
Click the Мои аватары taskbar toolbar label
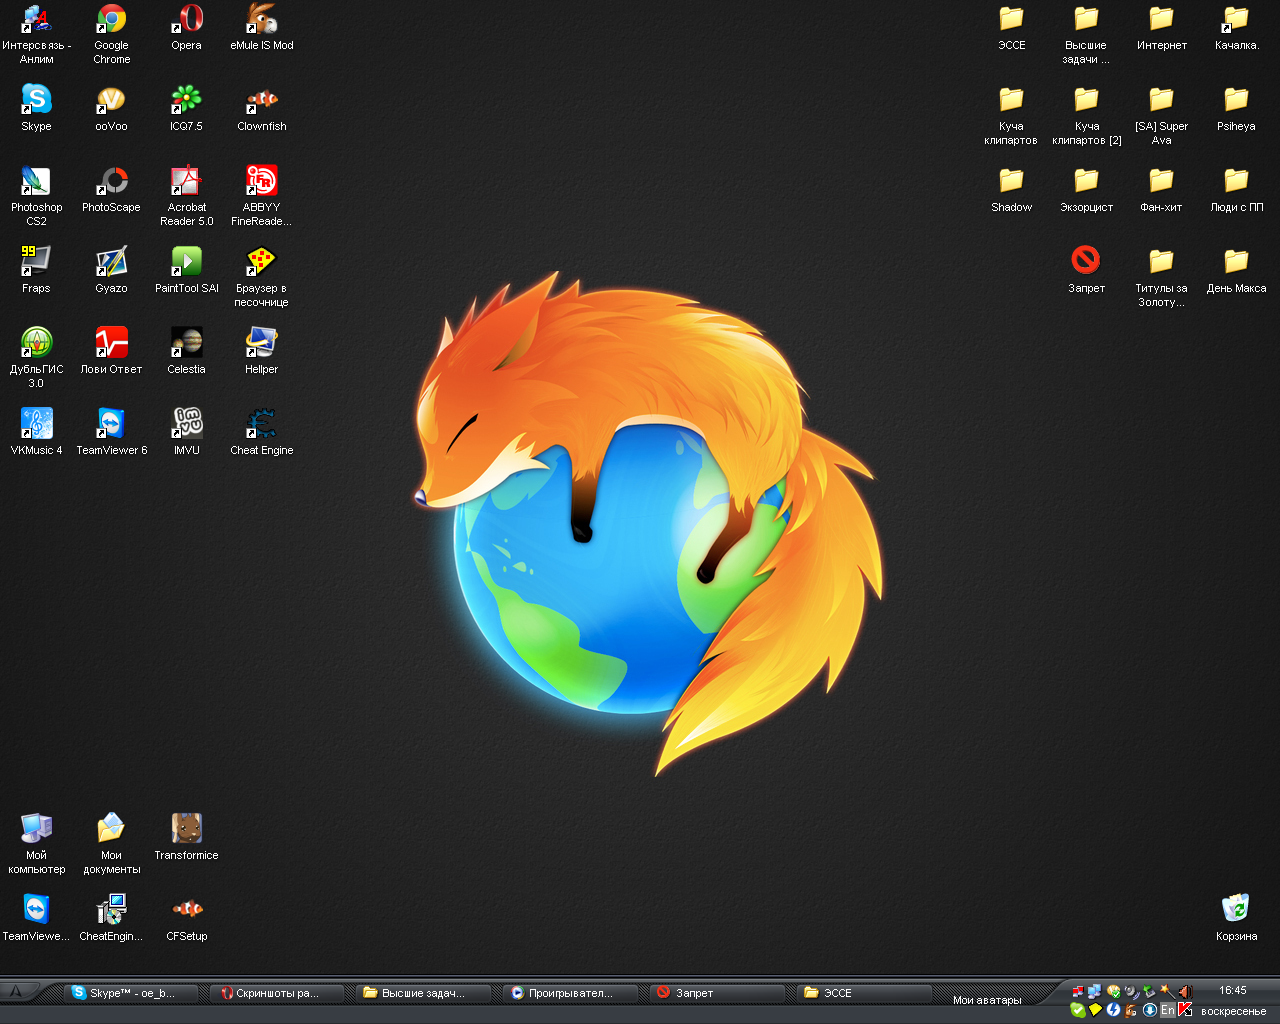987,1000
